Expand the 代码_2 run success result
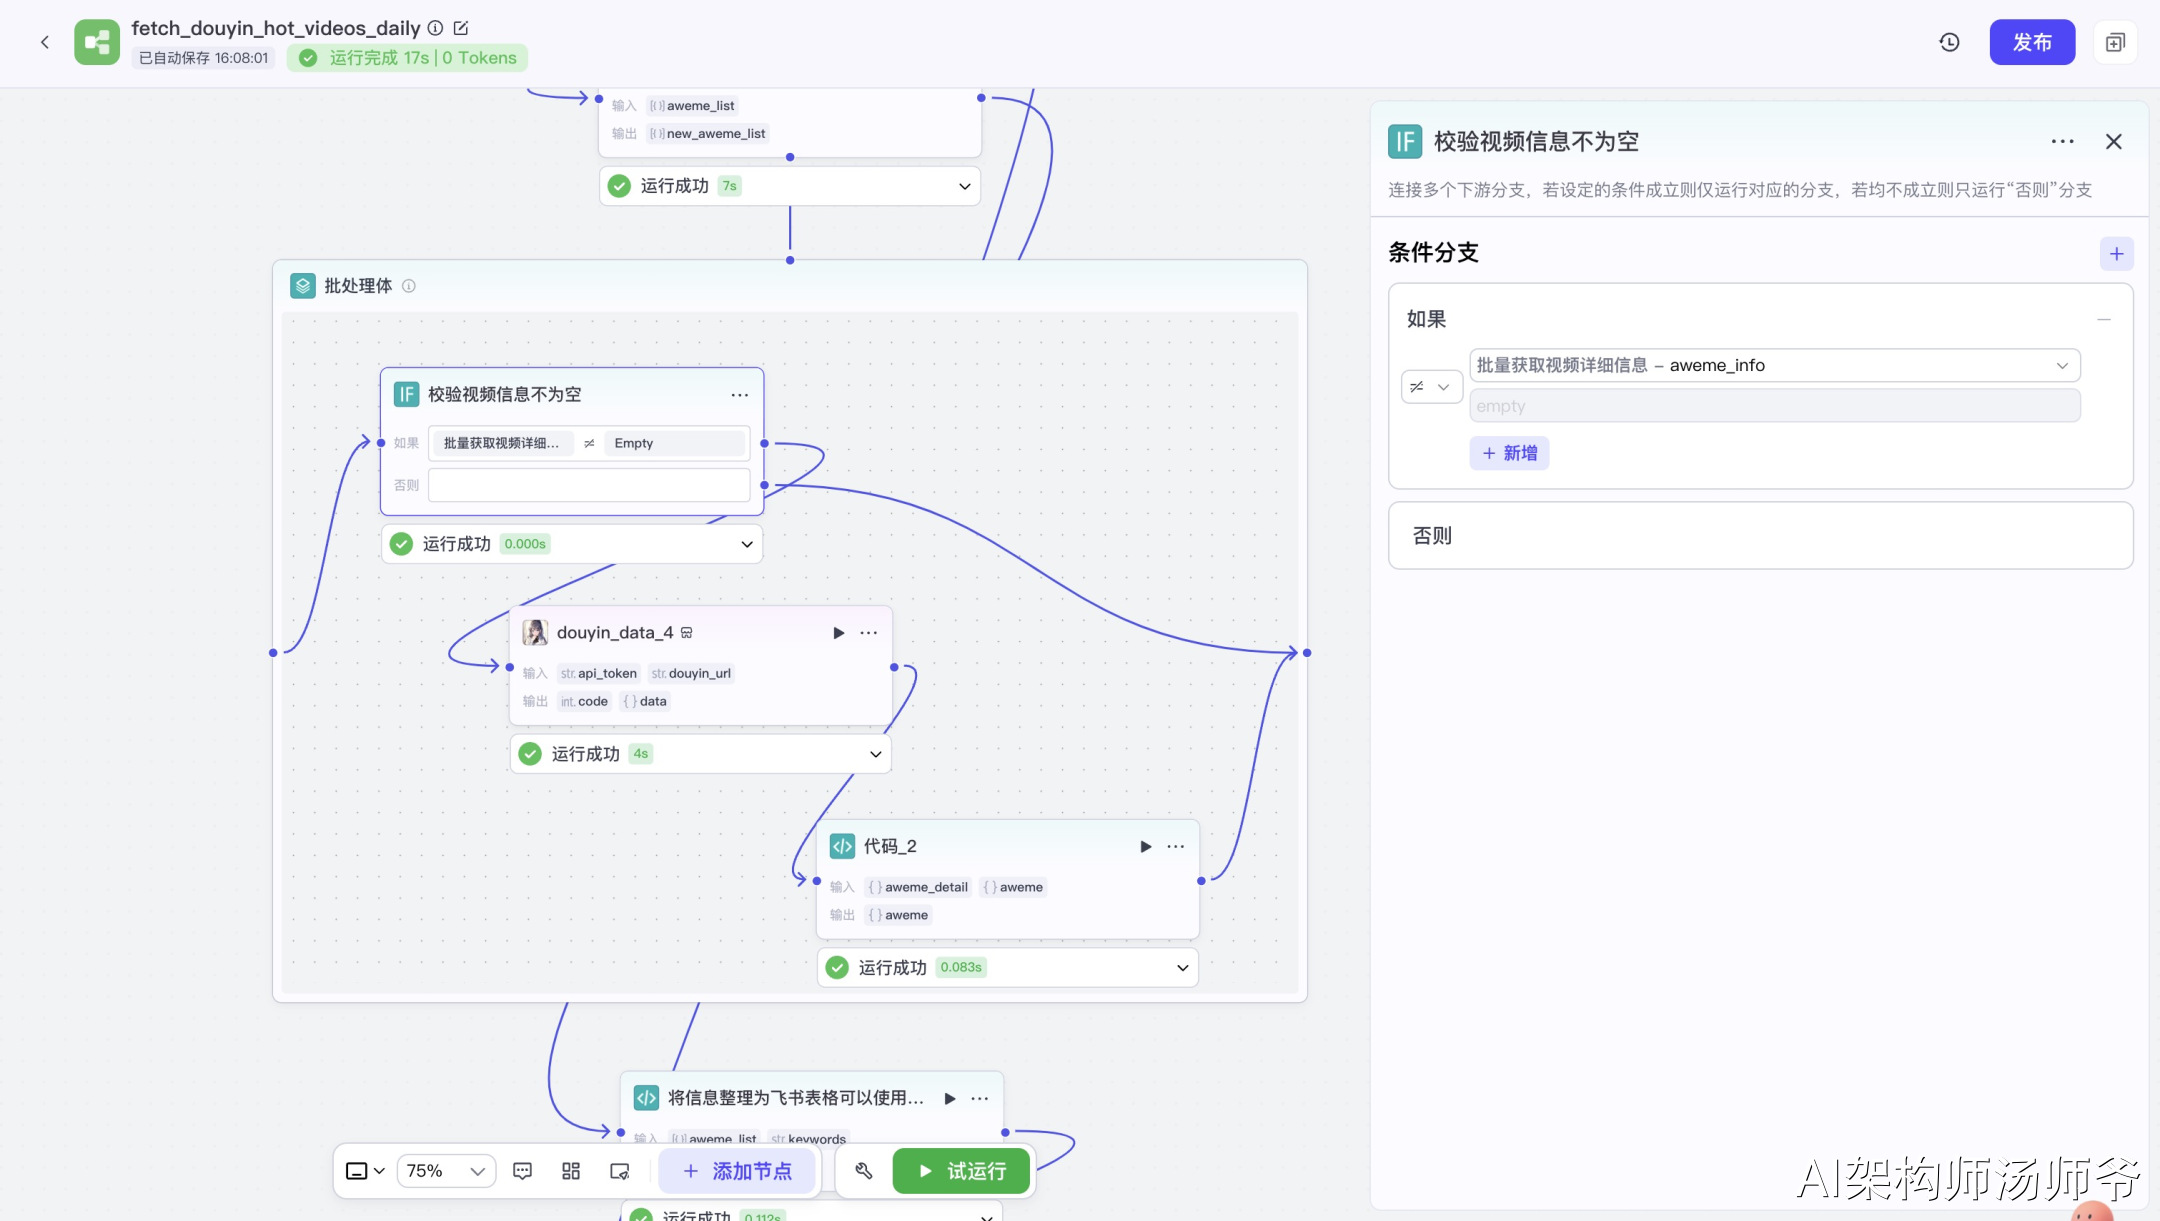 click(1182, 968)
